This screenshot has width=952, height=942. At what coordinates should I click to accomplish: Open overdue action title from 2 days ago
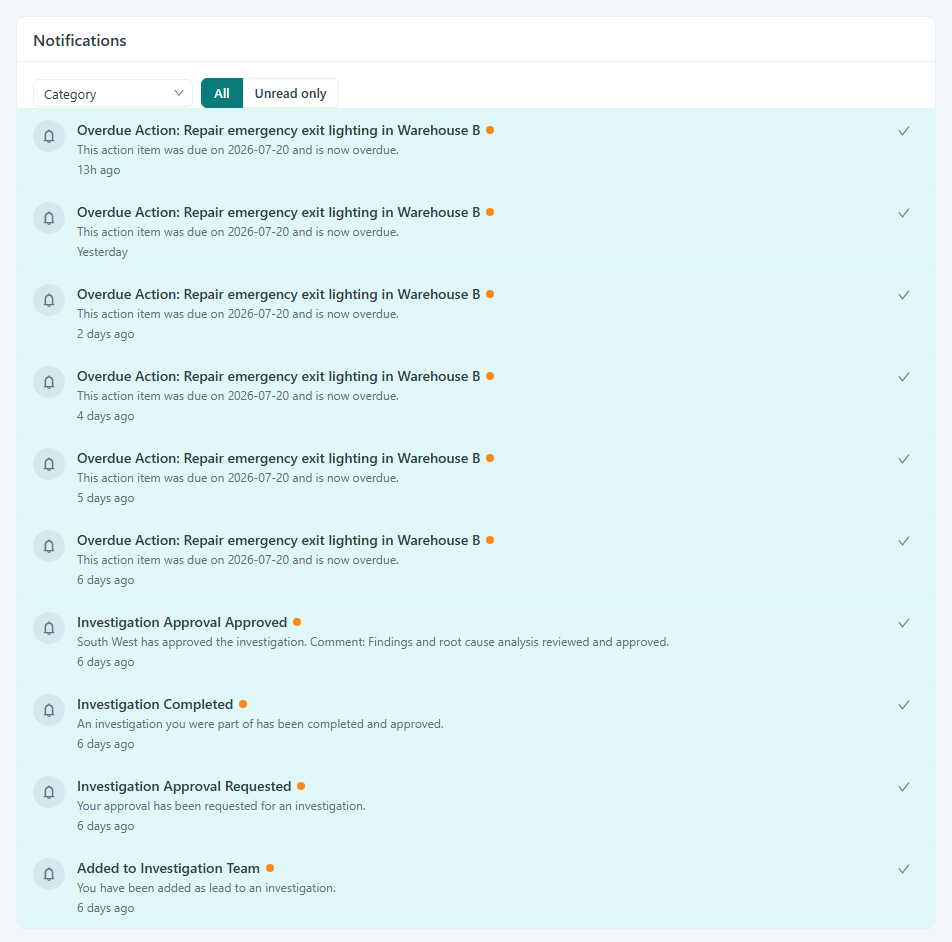278,294
